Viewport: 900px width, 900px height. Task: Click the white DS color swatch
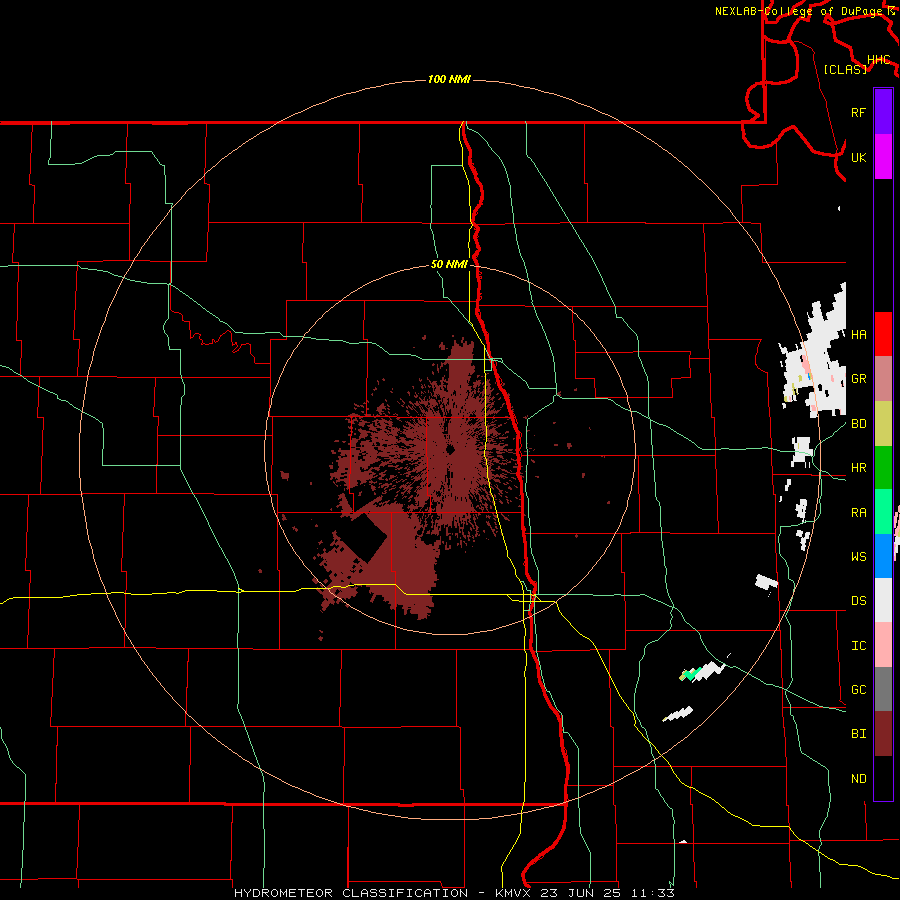(883, 600)
